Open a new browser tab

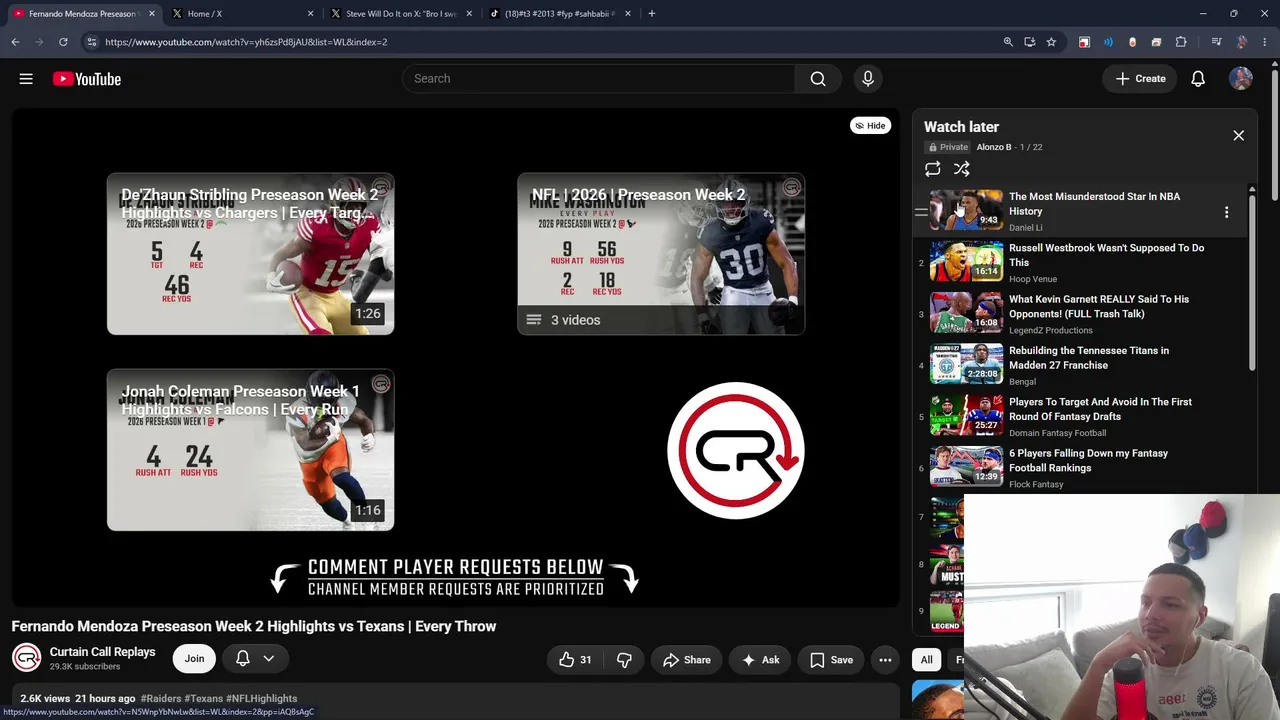652,14
